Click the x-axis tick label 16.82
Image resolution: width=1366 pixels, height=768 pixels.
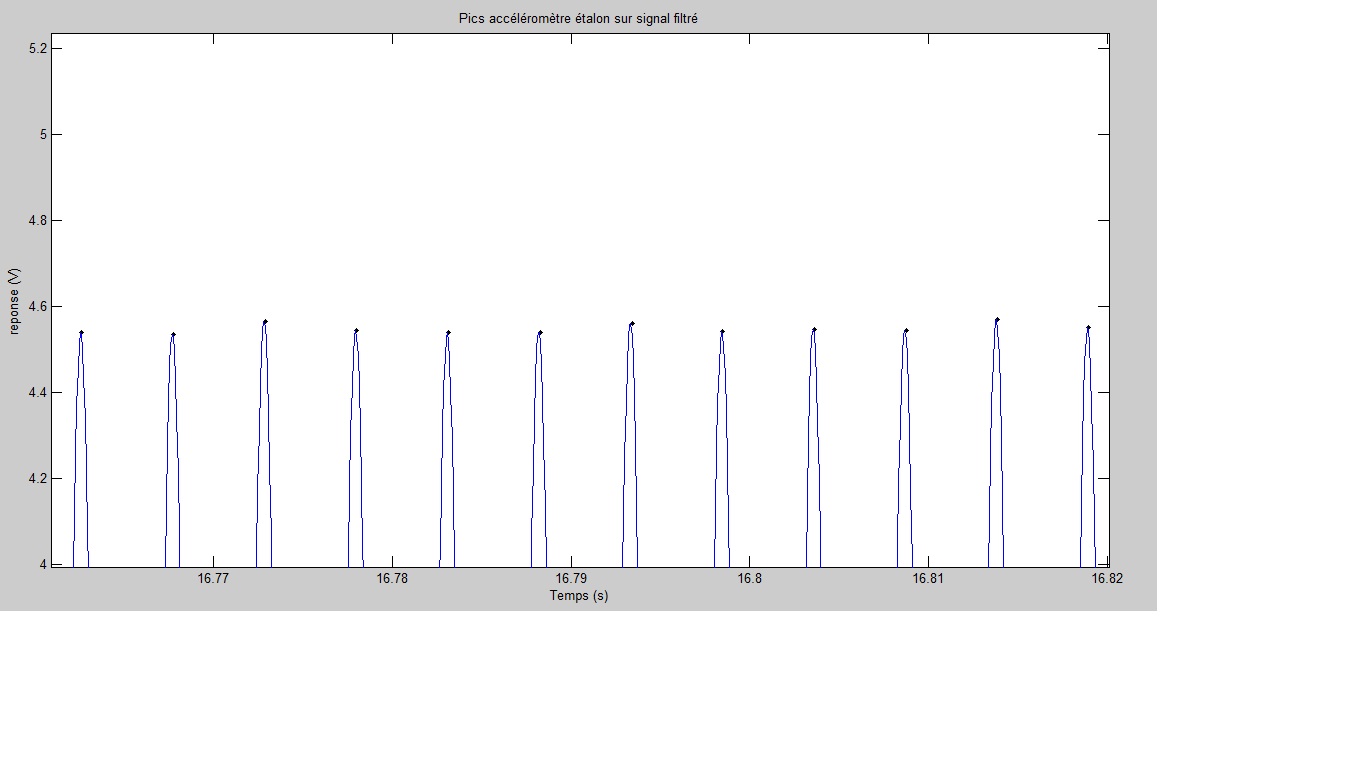point(1106,579)
